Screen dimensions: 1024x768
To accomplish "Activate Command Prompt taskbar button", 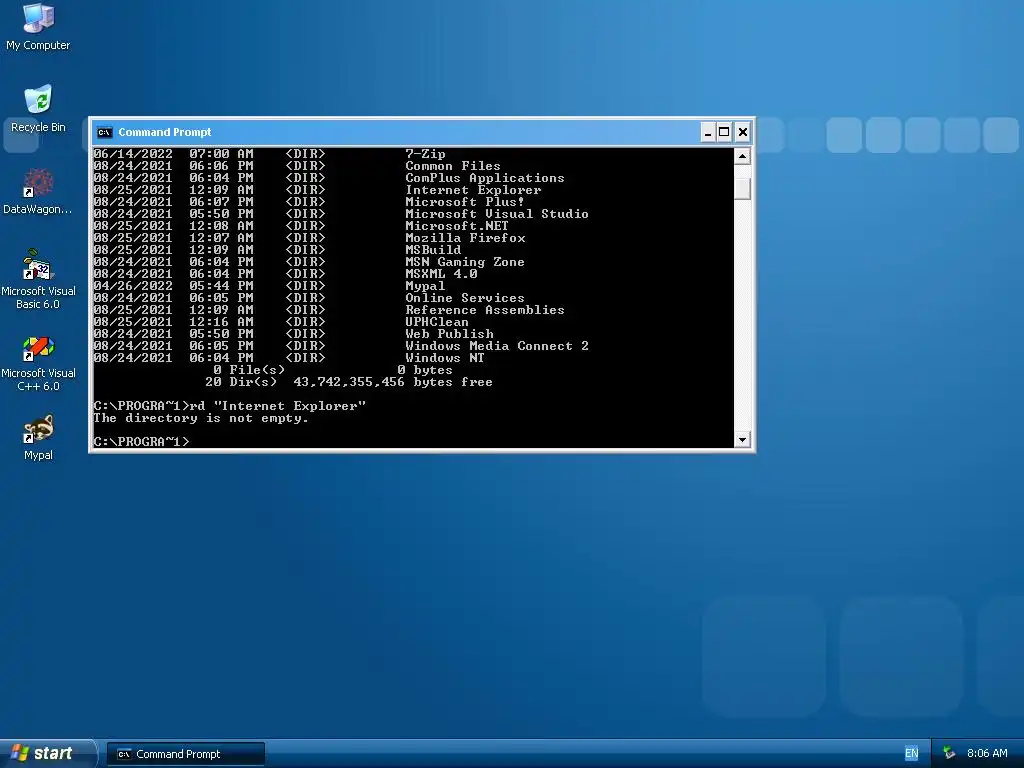I will [185, 754].
